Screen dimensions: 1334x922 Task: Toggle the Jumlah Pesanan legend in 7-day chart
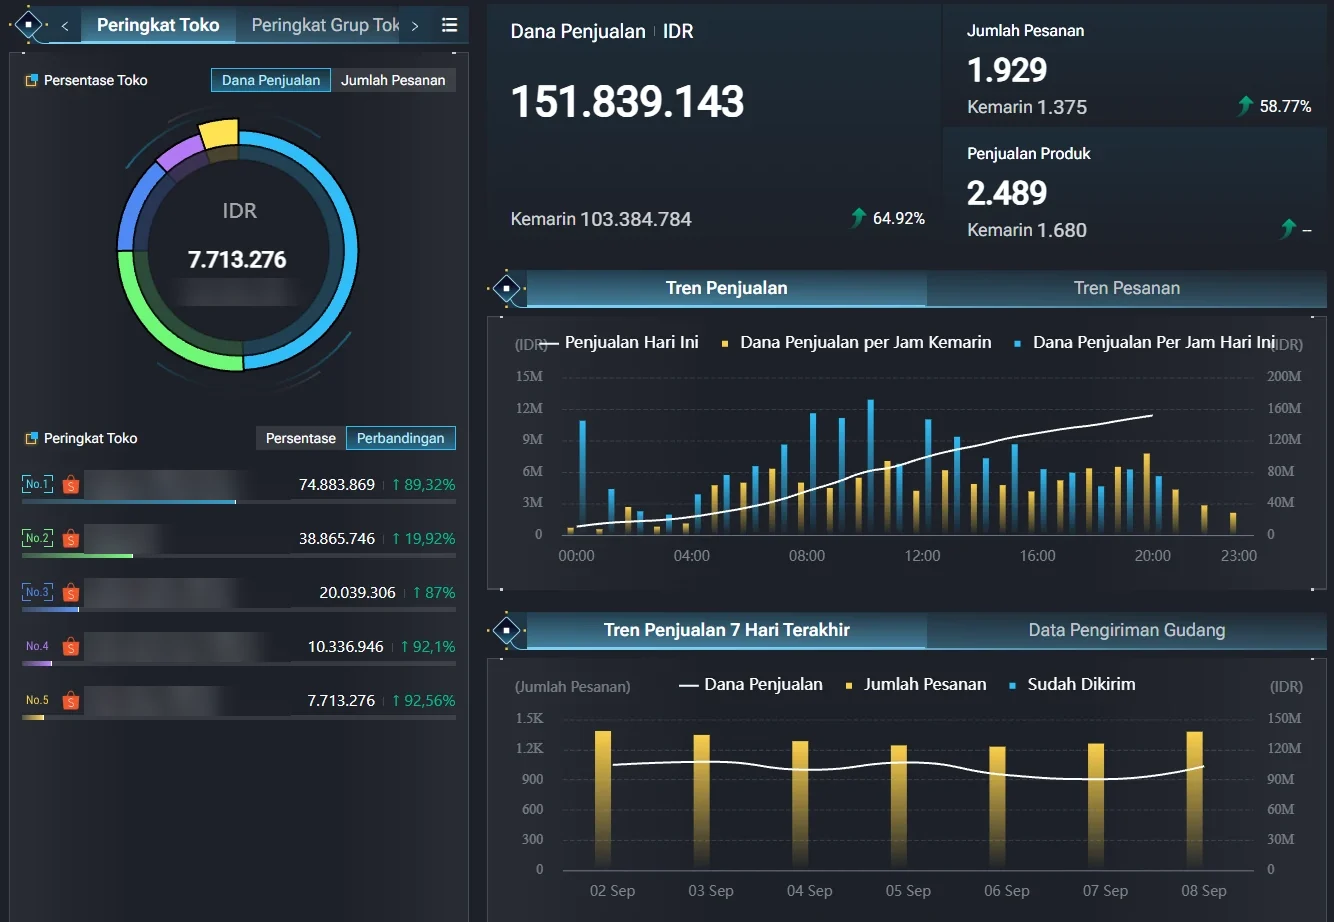coord(916,684)
